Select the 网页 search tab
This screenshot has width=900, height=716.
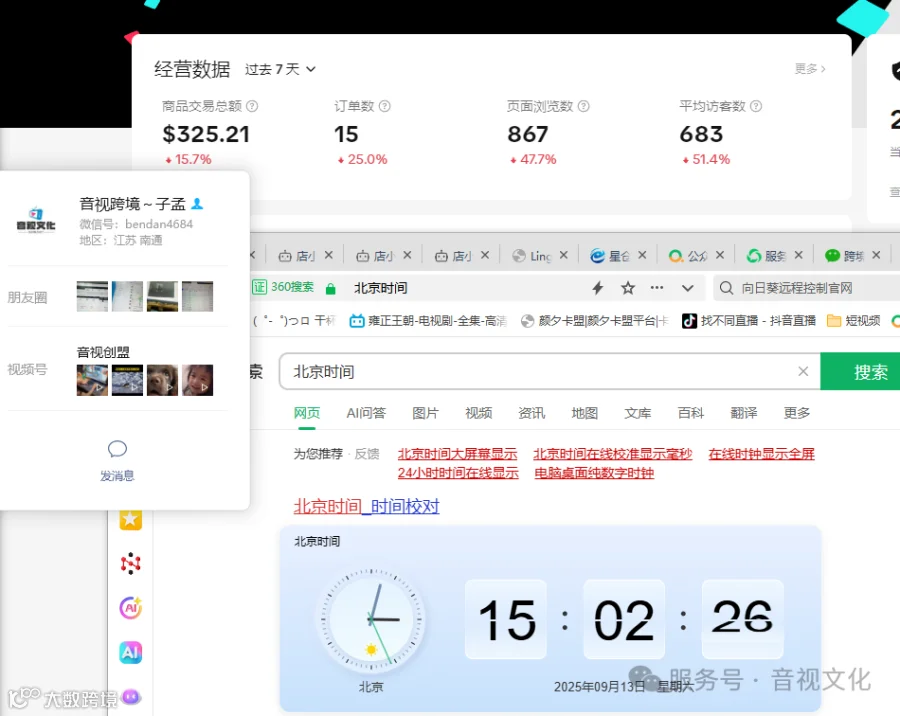click(x=307, y=413)
